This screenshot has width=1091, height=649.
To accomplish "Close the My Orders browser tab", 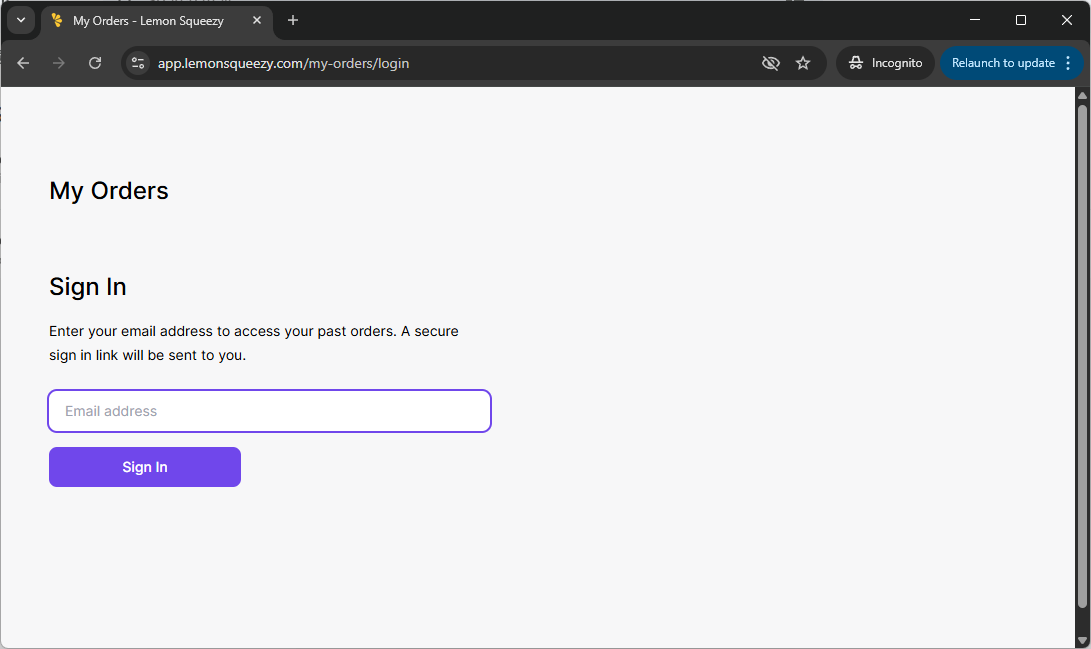I will click(x=257, y=21).
